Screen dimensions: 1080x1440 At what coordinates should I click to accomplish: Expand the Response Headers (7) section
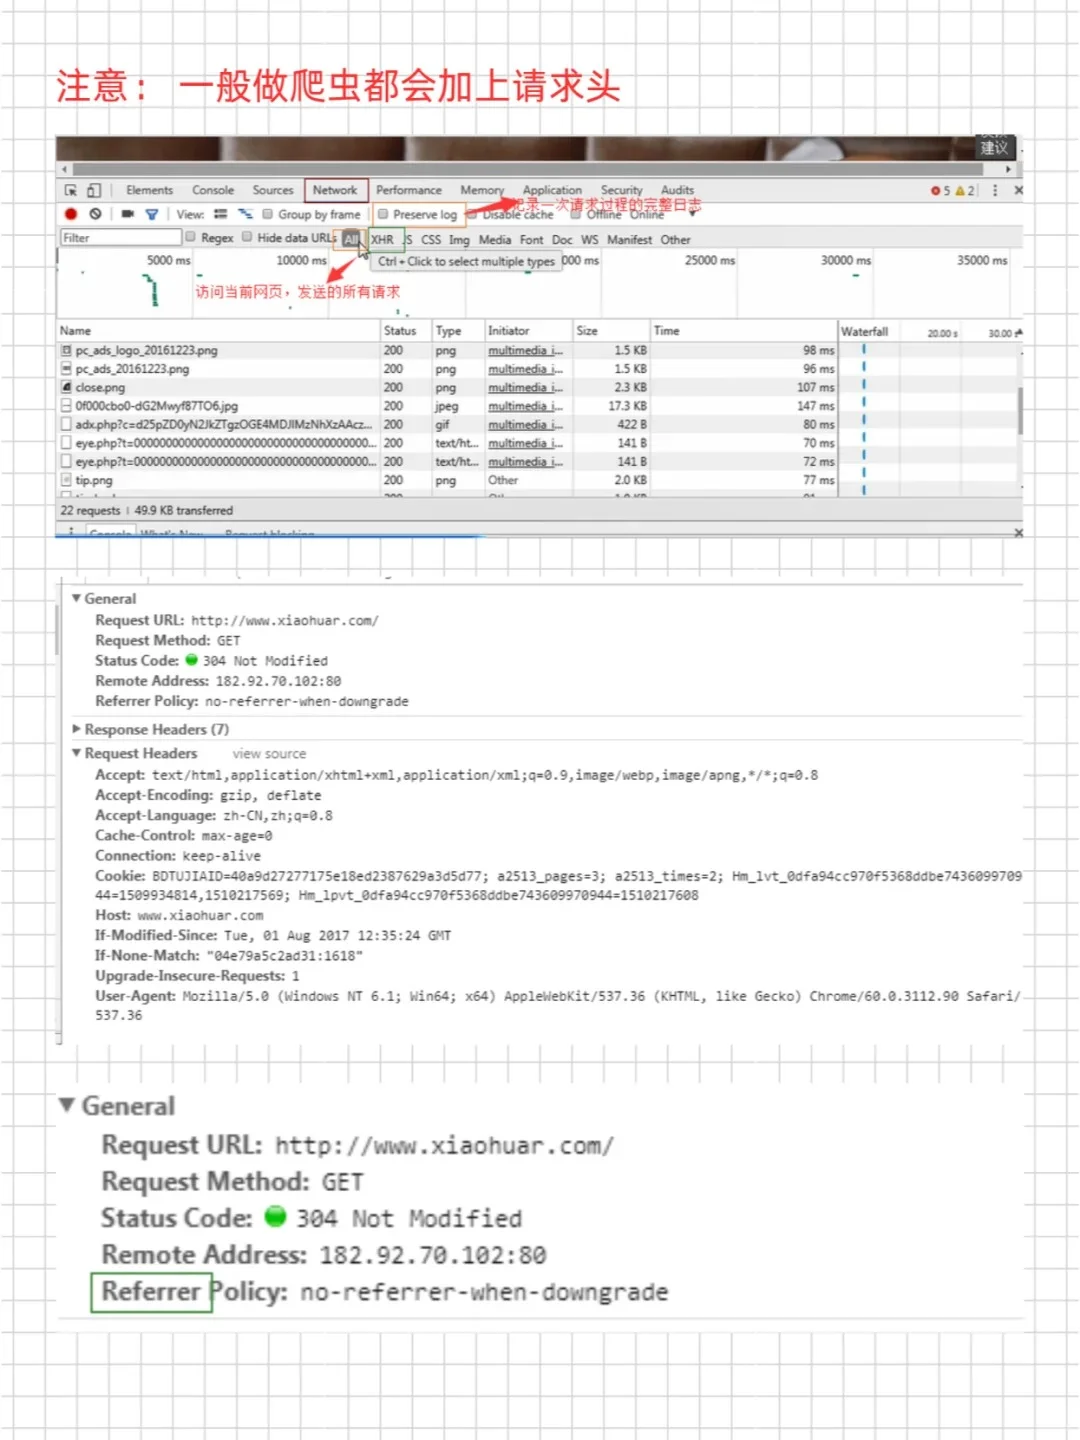(76, 729)
